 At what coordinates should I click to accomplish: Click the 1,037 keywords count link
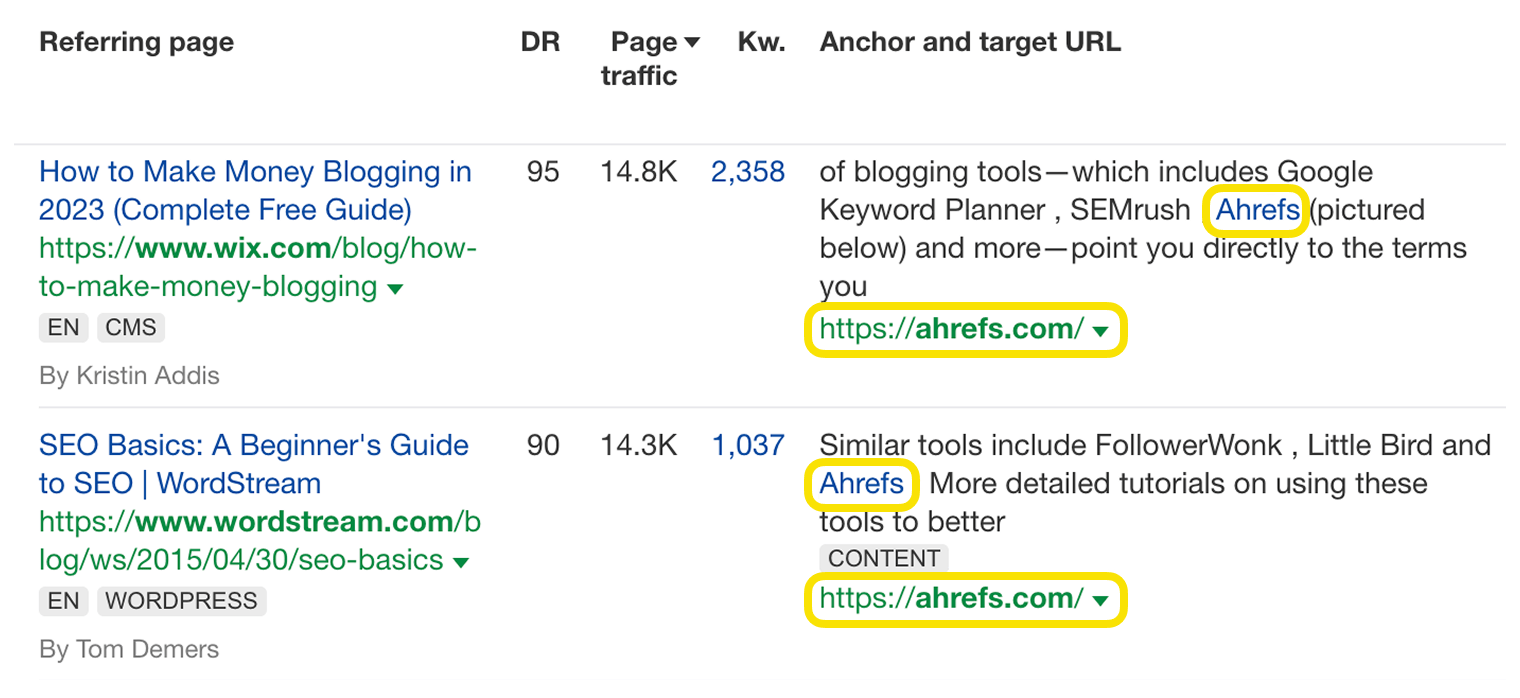point(749,445)
